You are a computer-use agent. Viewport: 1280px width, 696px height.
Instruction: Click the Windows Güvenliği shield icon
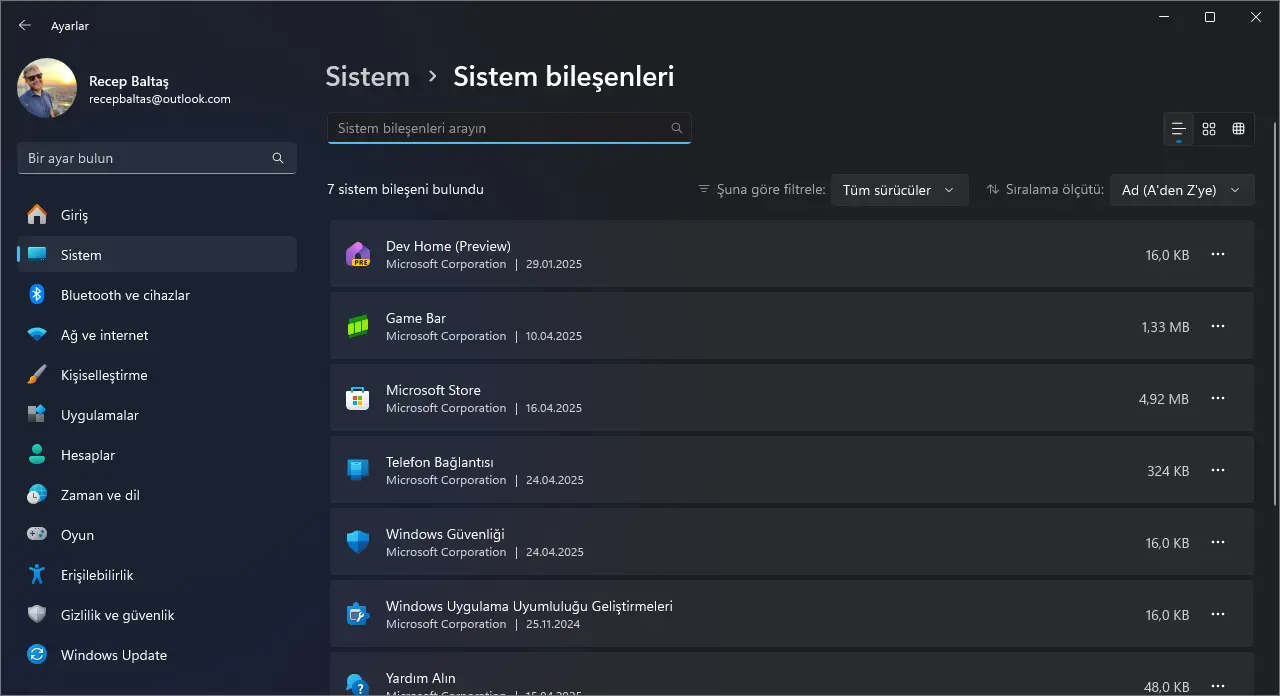point(358,542)
